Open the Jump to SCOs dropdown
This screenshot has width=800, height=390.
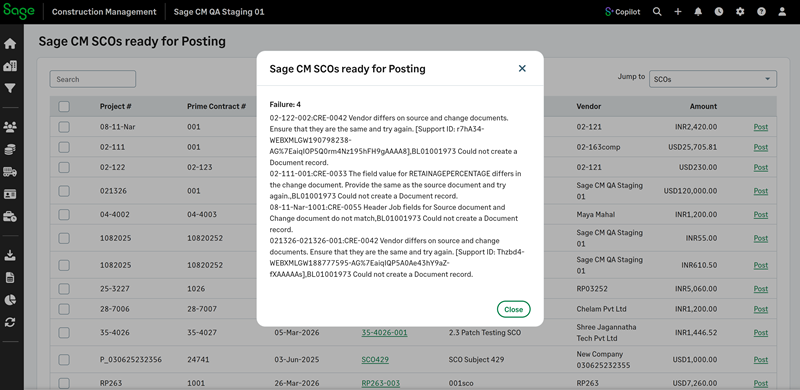(713, 79)
